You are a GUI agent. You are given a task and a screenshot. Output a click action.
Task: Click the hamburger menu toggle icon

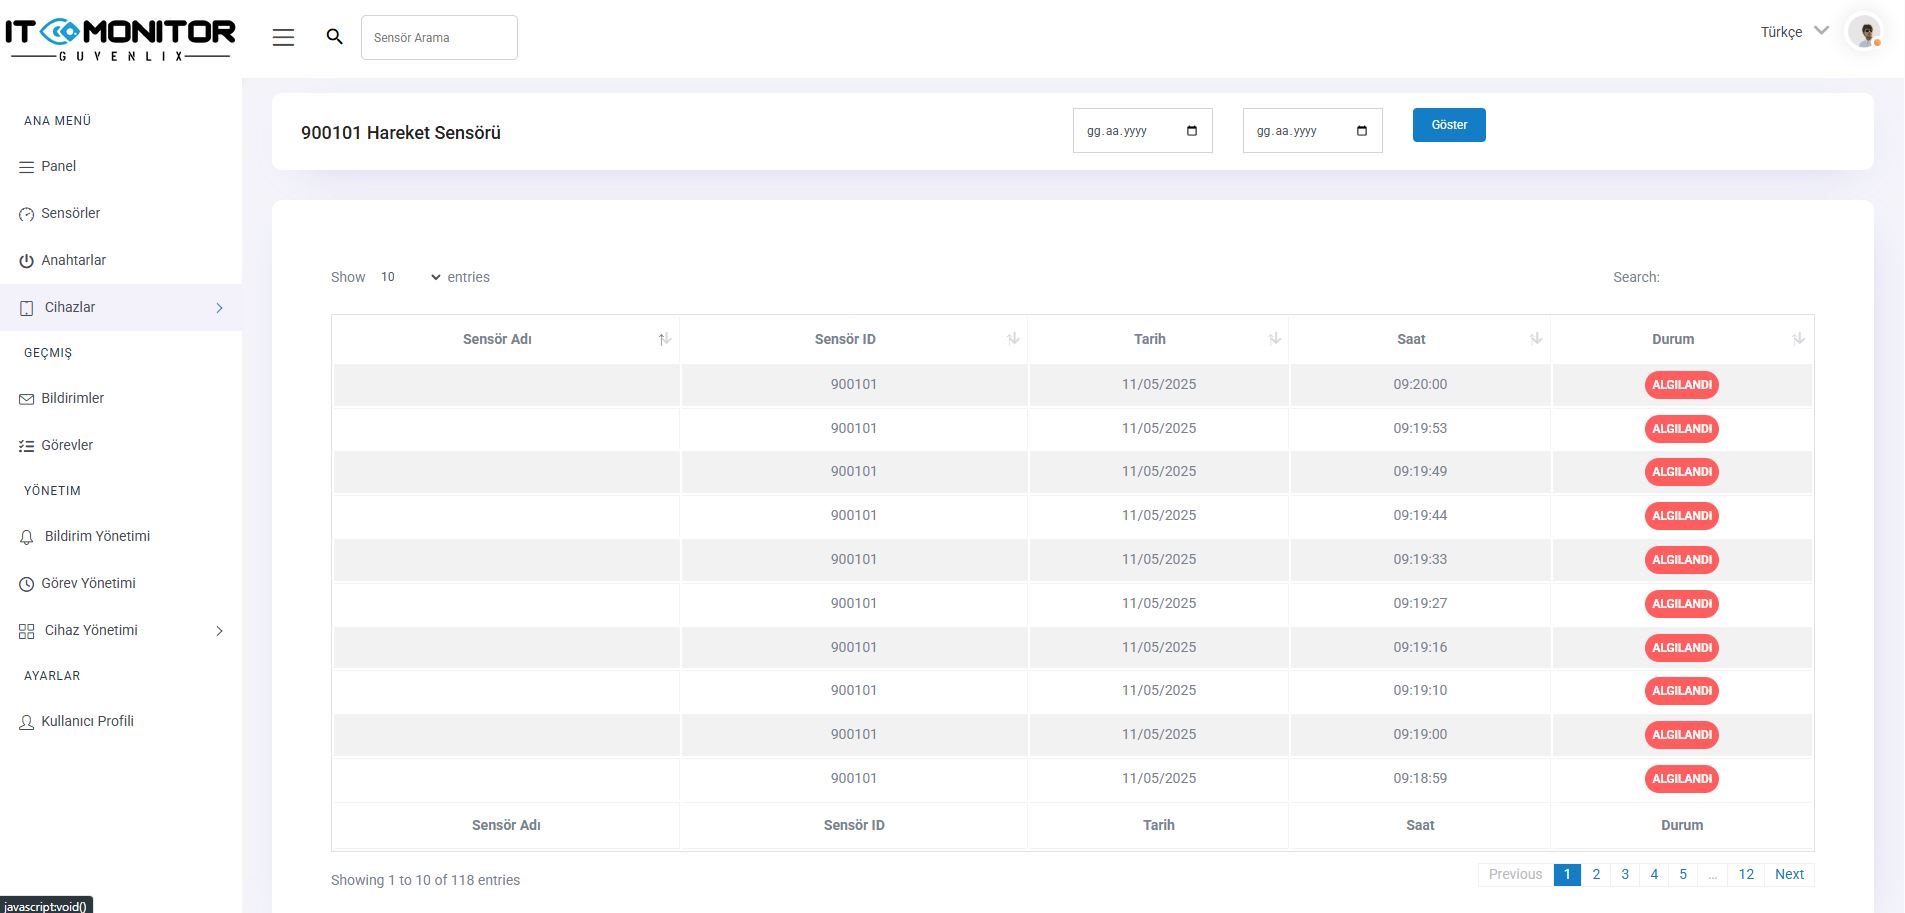point(283,38)
